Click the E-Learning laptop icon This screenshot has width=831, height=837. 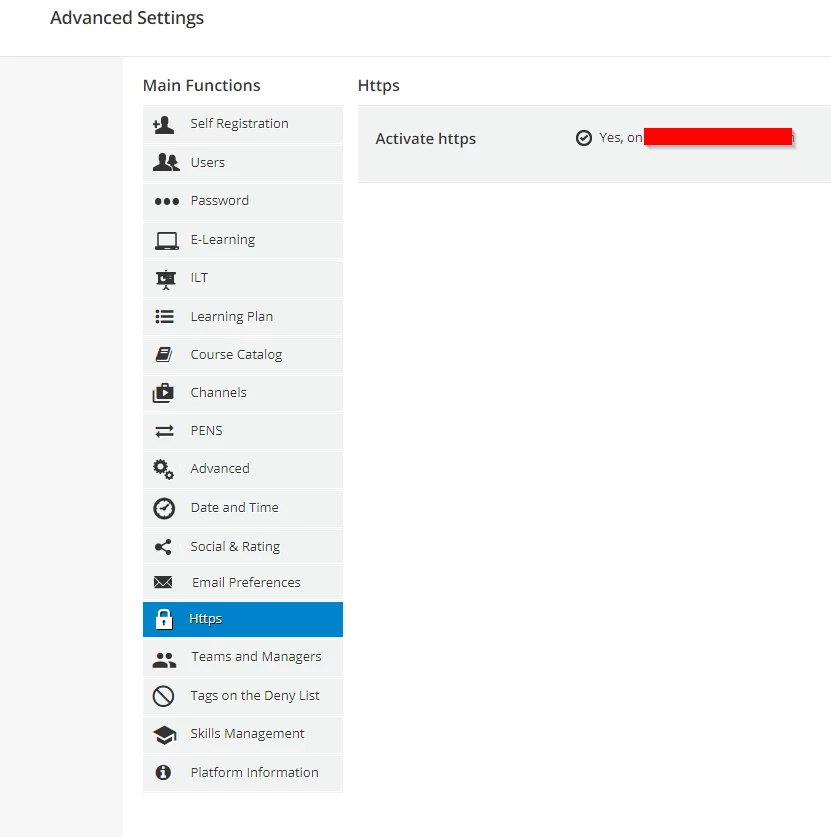coord(165,241)
